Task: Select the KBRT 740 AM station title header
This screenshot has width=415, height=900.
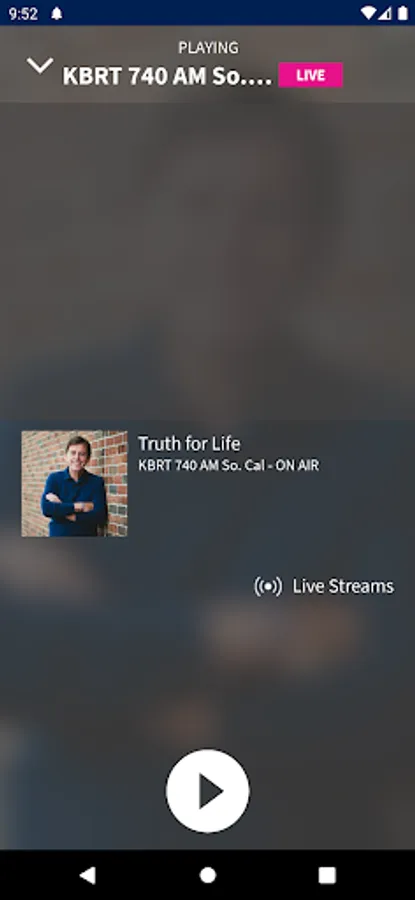Action: 167,76
